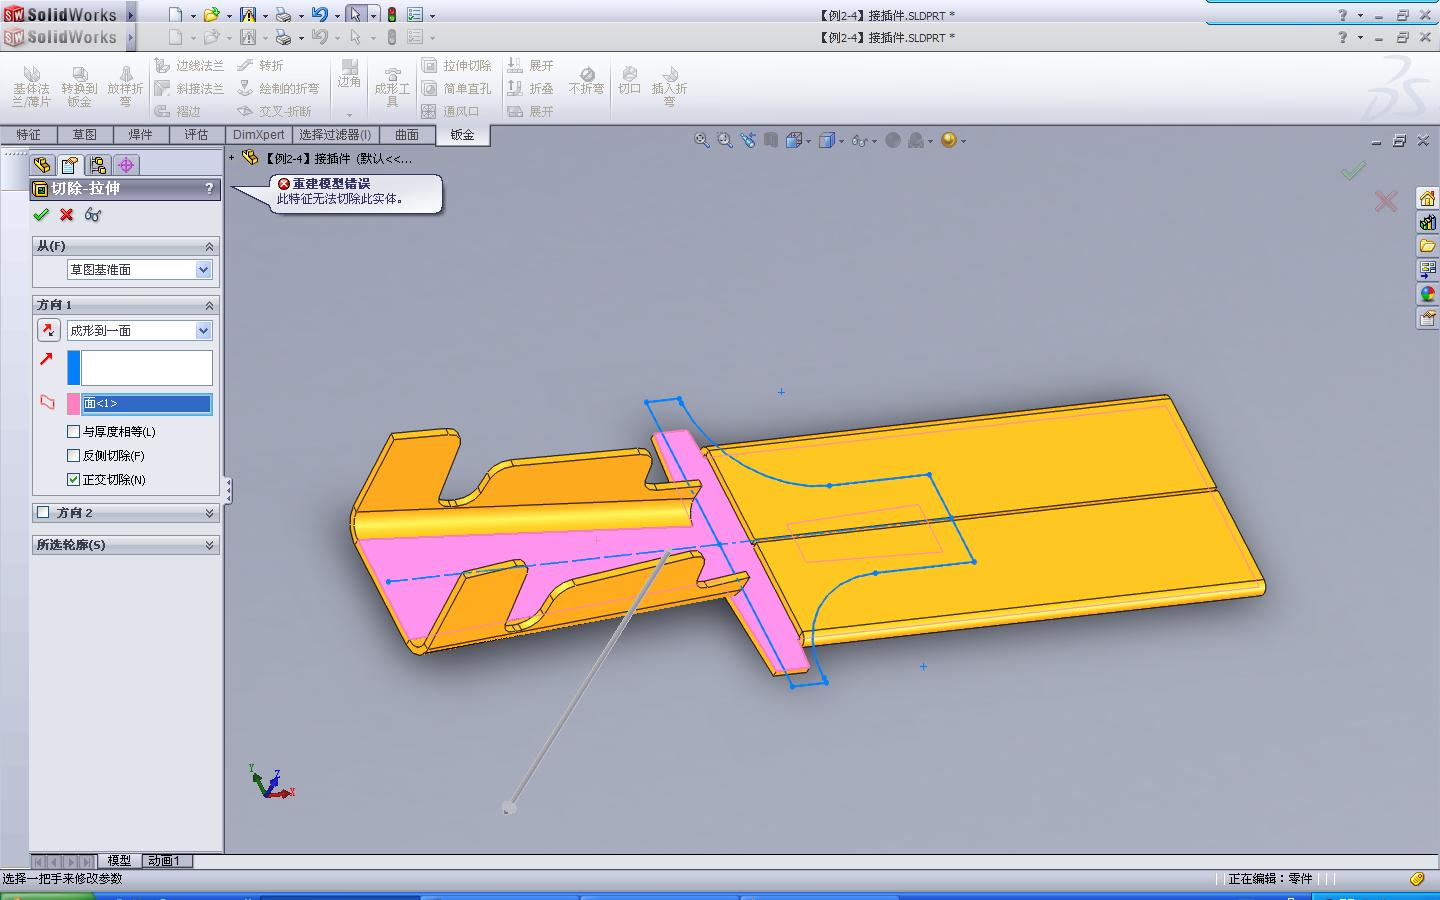Open the FeatureManager design tree tab icon
The width and height of the screenshot is (1440, 900).
pyautogui.click(x=42, y=165)
